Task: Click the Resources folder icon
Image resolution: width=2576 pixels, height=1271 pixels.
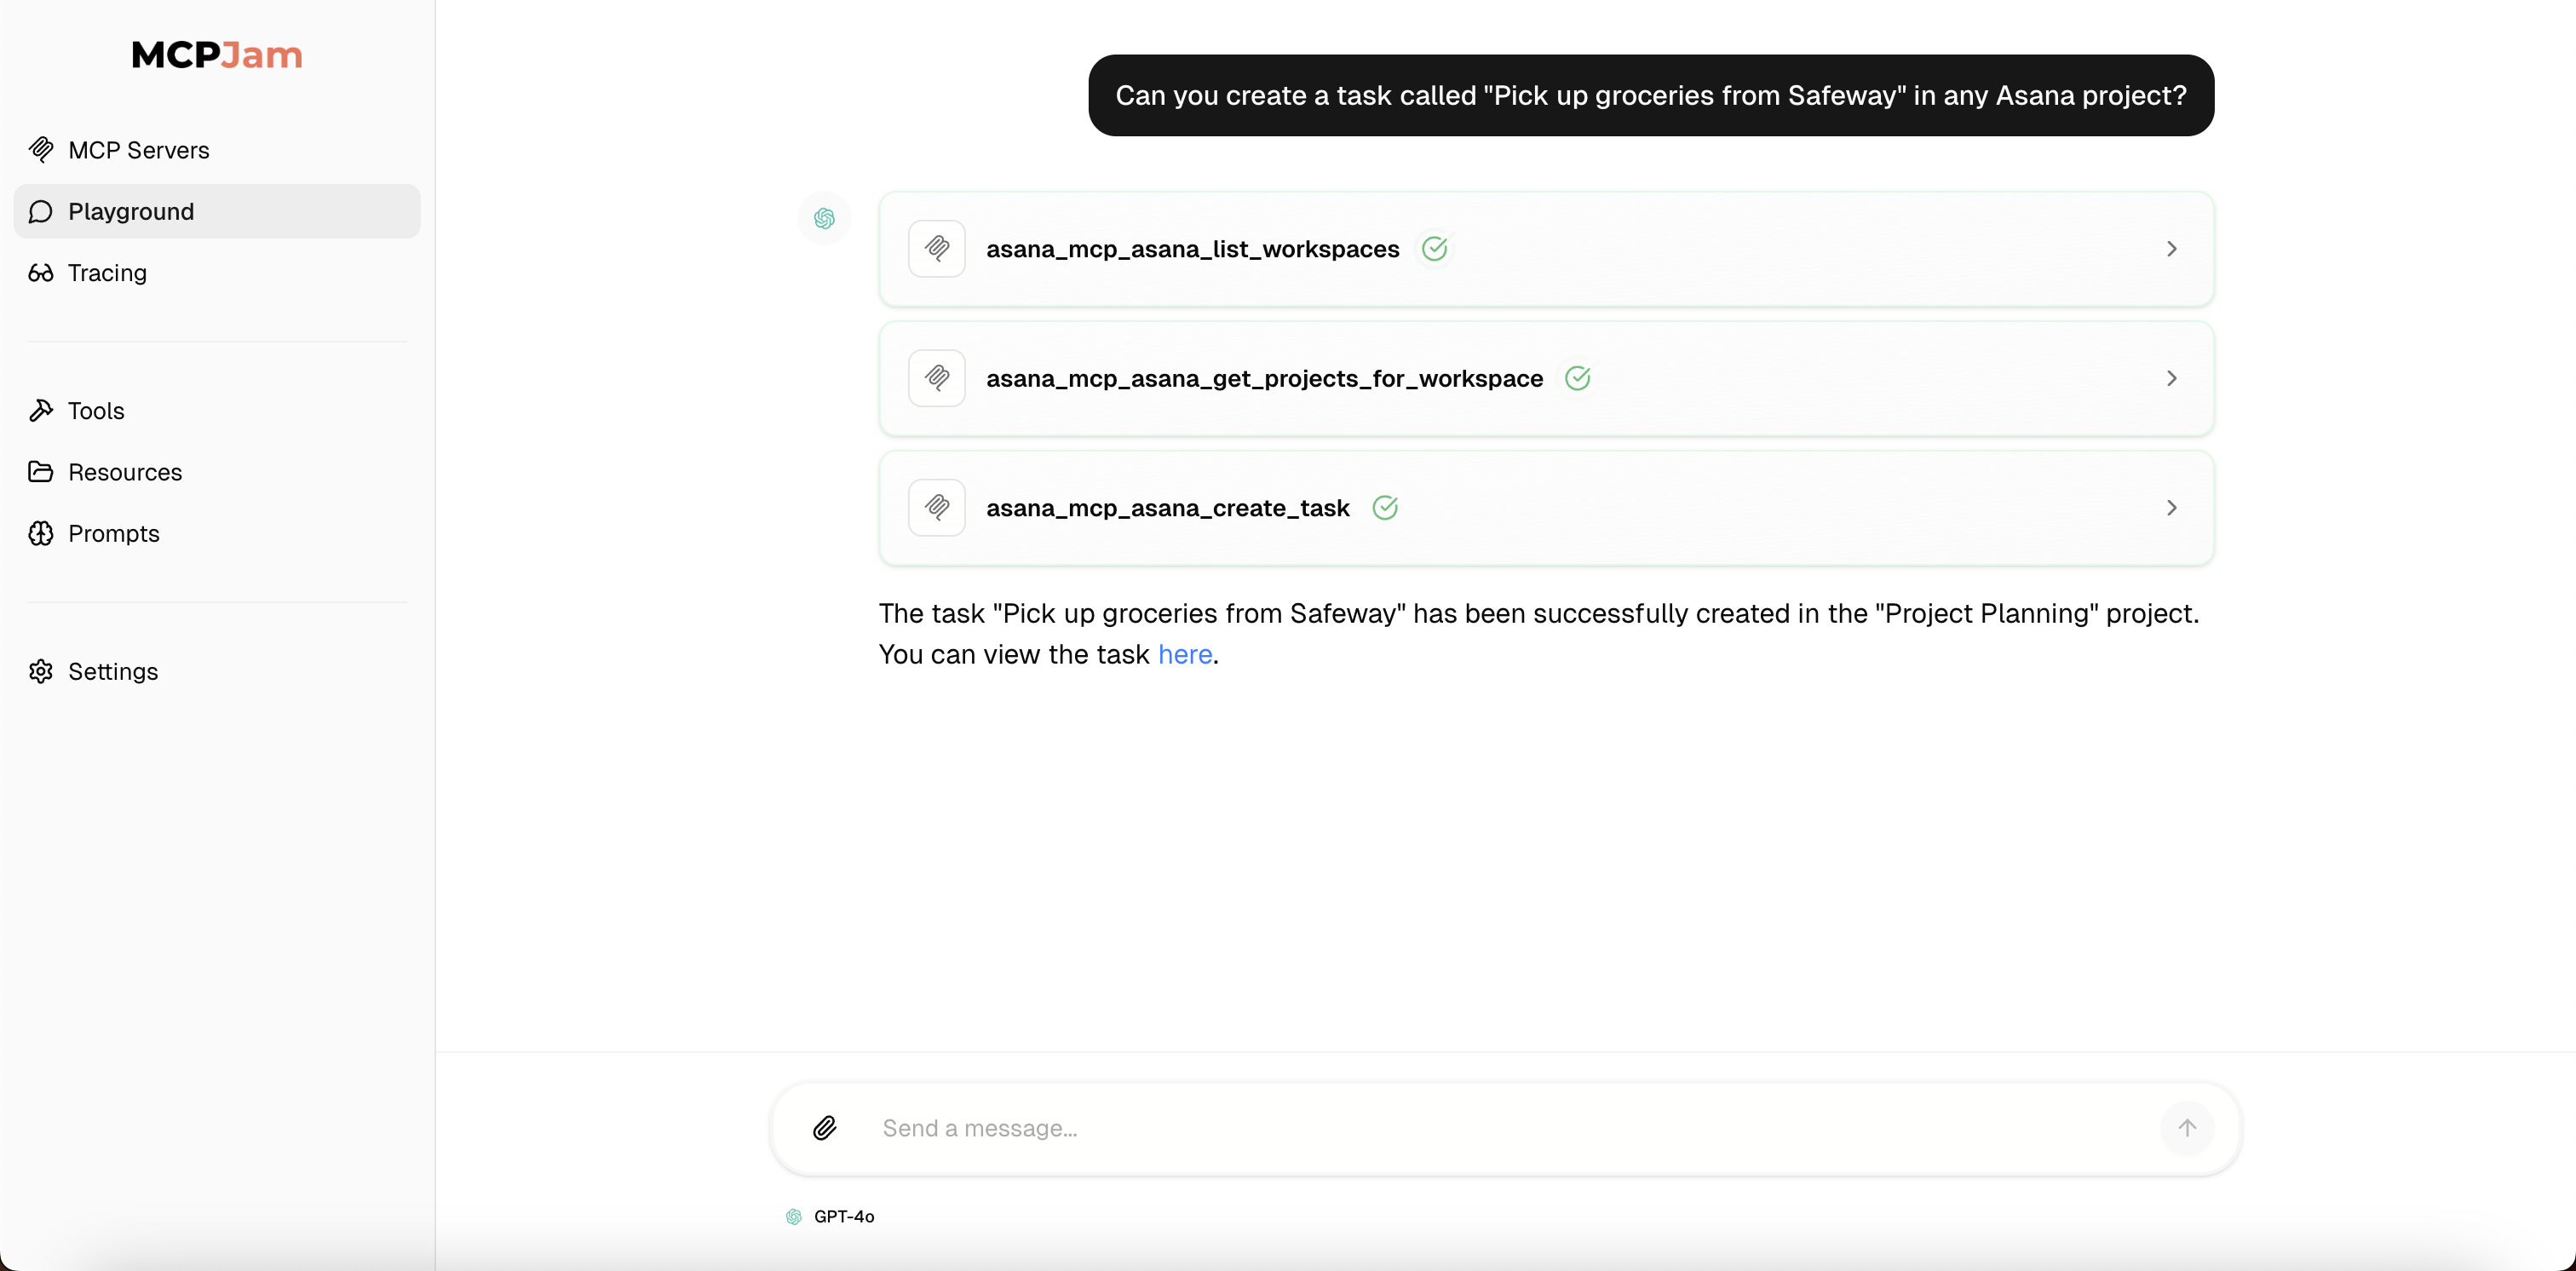Action: click(41, 472)
